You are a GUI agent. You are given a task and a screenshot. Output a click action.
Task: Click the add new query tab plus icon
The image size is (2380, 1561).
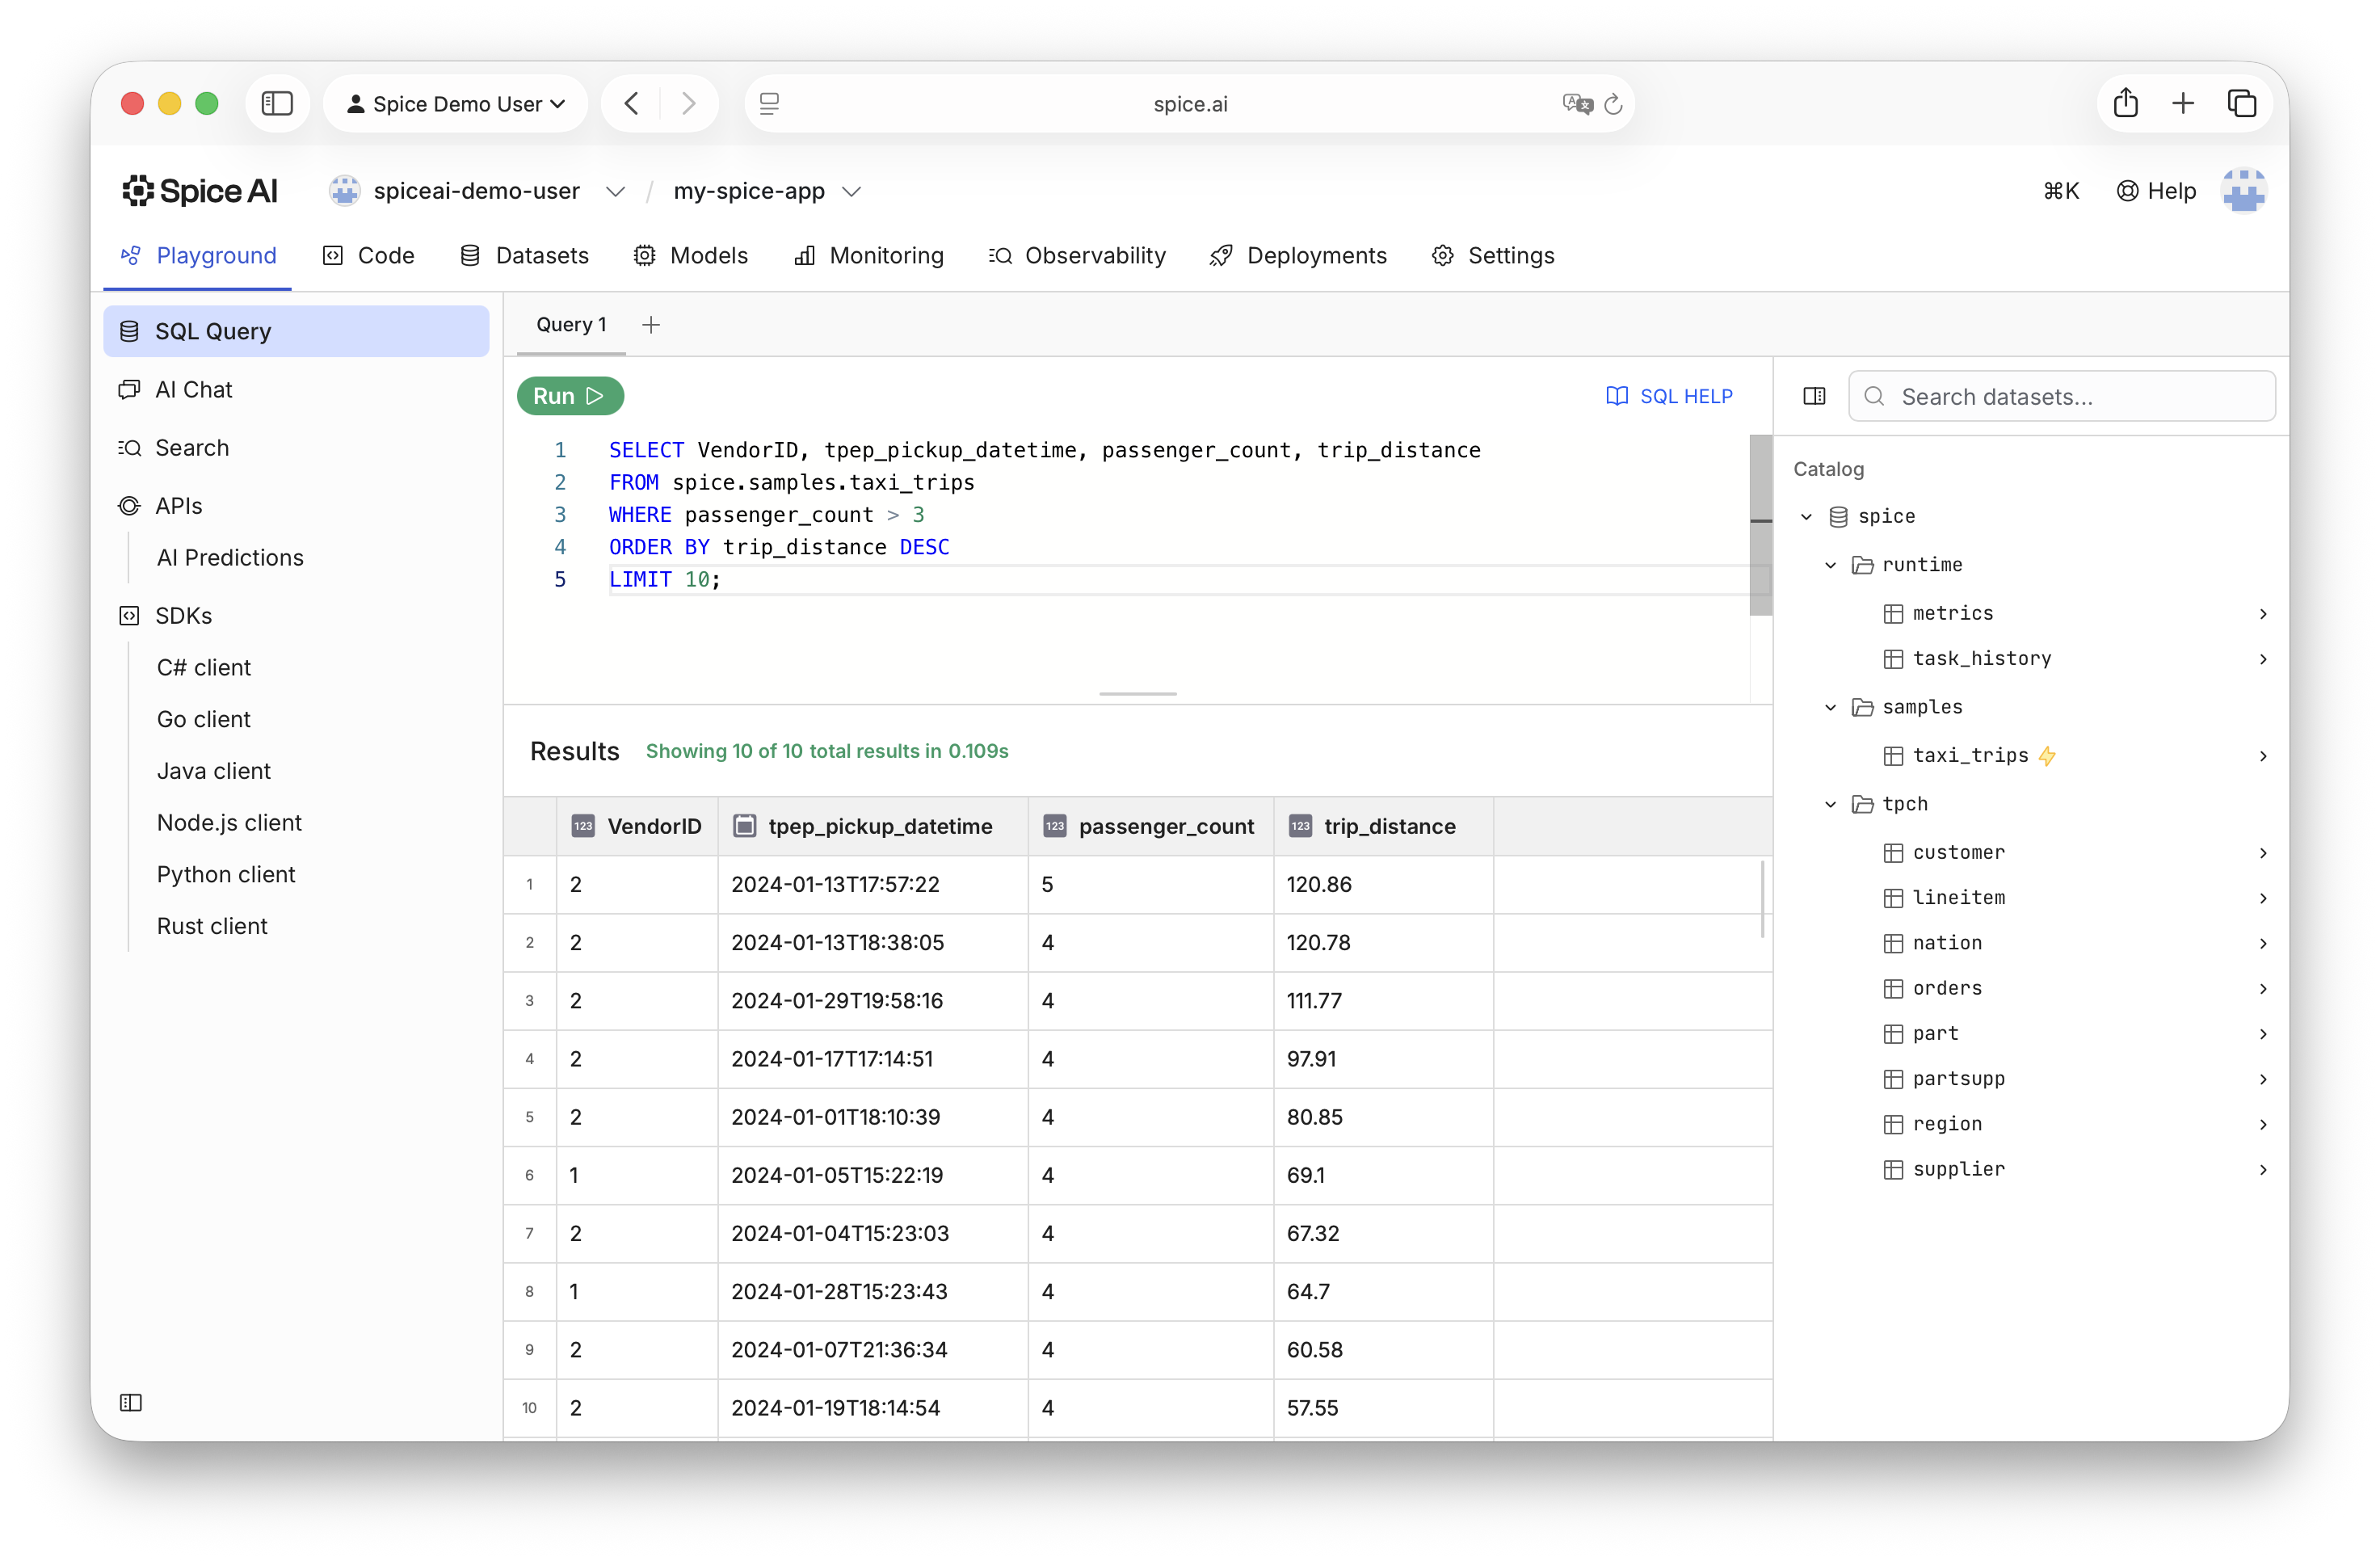point(651,325)
